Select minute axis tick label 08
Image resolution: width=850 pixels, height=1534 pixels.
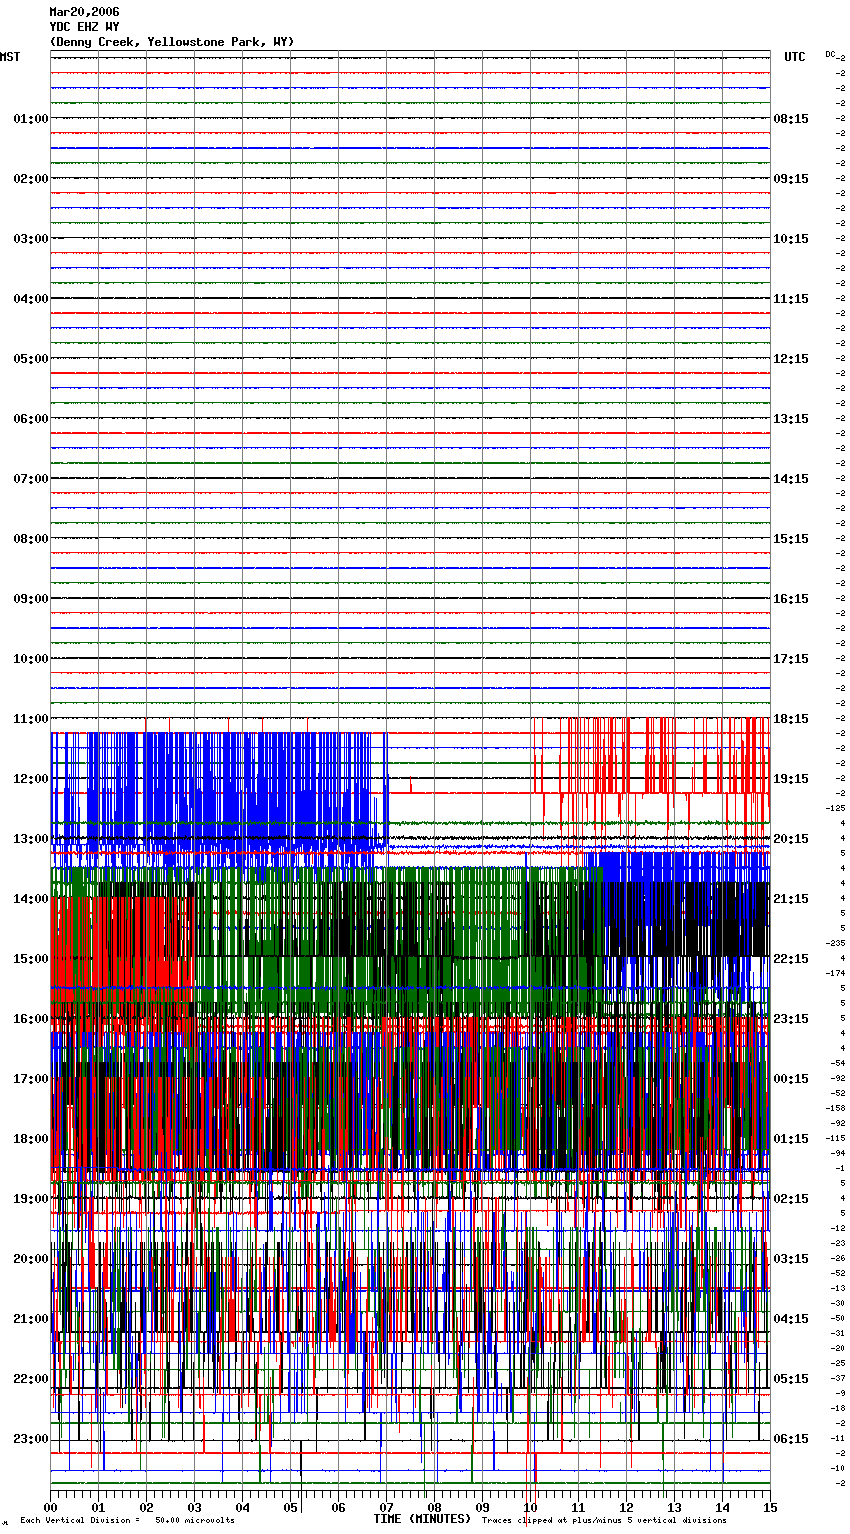pos(434,1507)
